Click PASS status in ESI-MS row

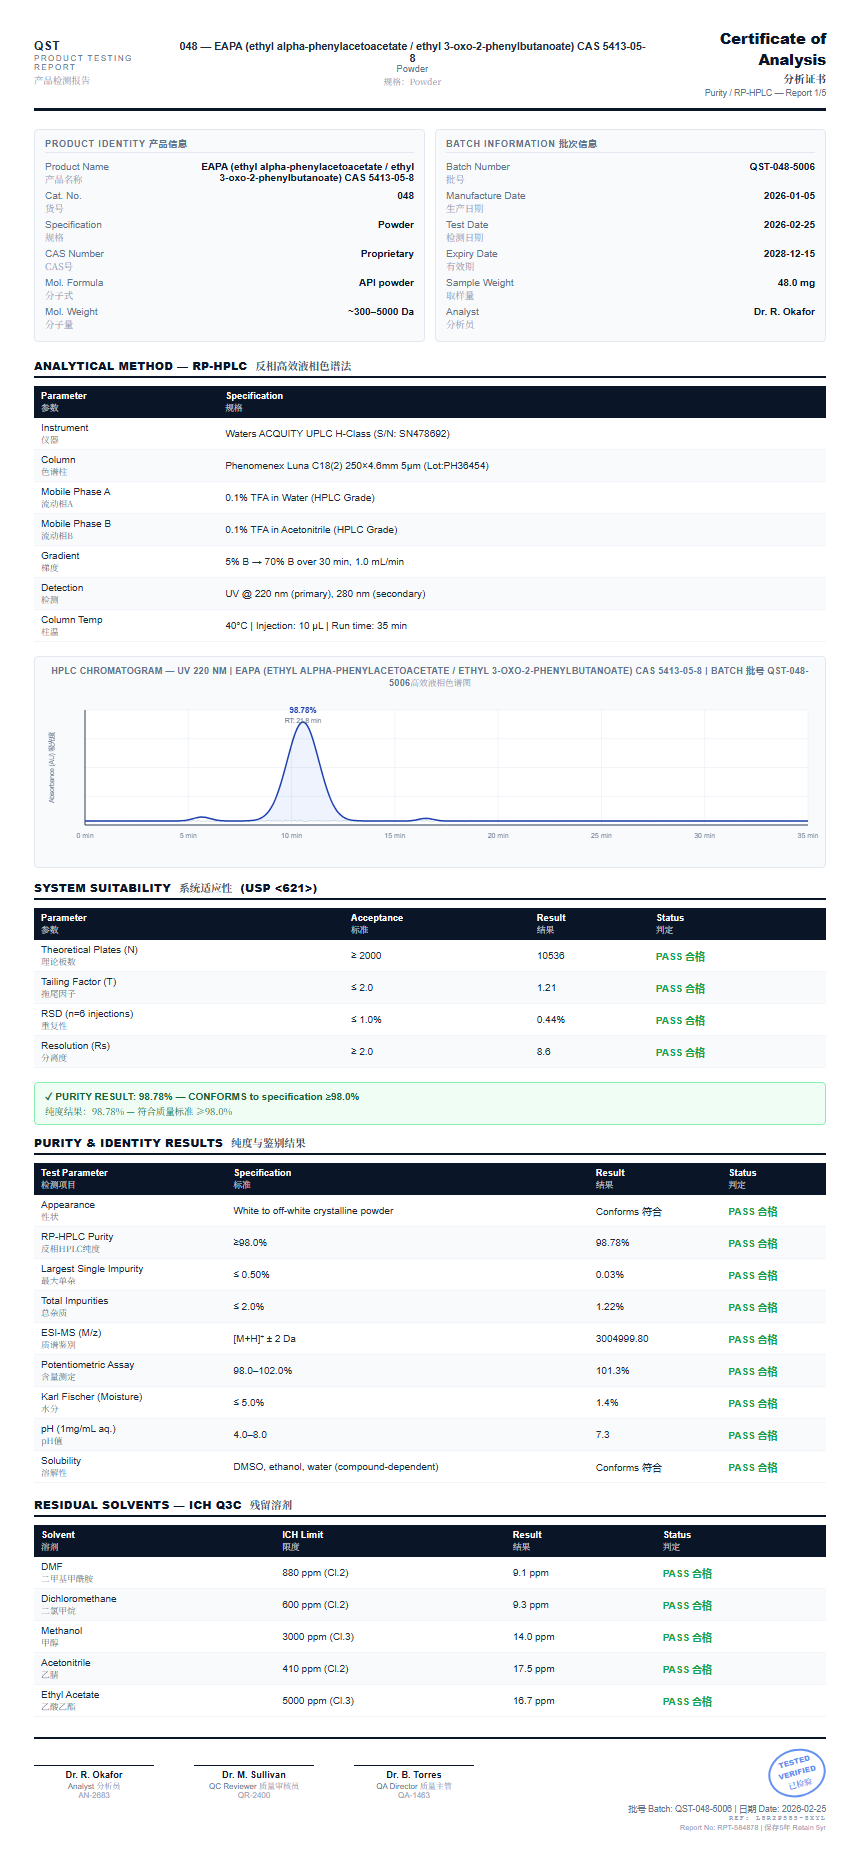coord(753,1340)
